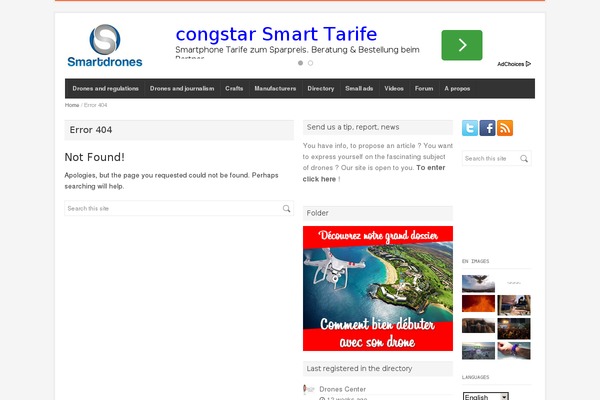Open the Forum menu item
The width and height of the screenshot is (600, 400).
[x=424, y=88]
